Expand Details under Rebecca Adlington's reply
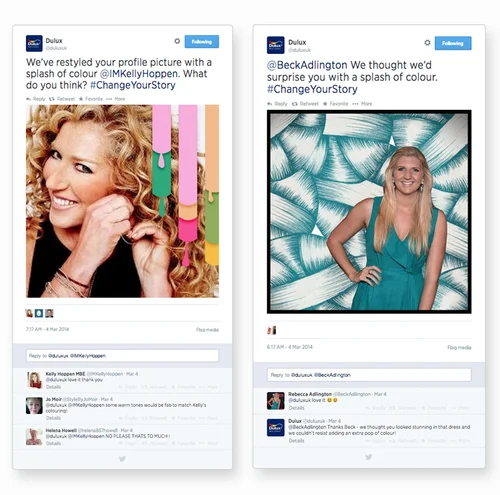This screenshot has height=495, width=500. pos(296,408)
